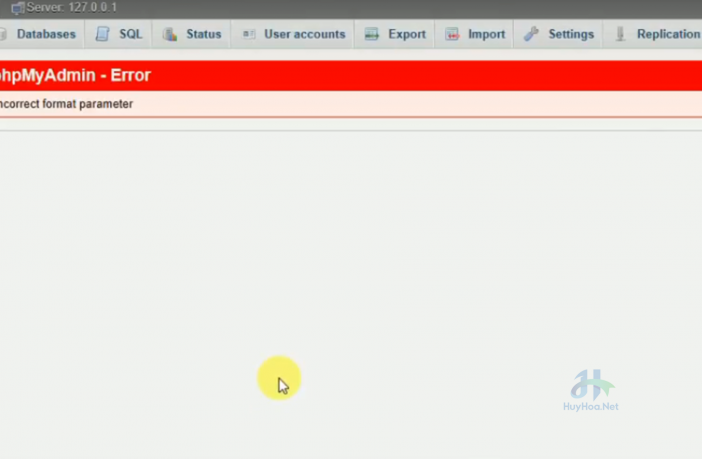702x459 pixels.
Task: Select the Import tab label
Action: (486, 34)
